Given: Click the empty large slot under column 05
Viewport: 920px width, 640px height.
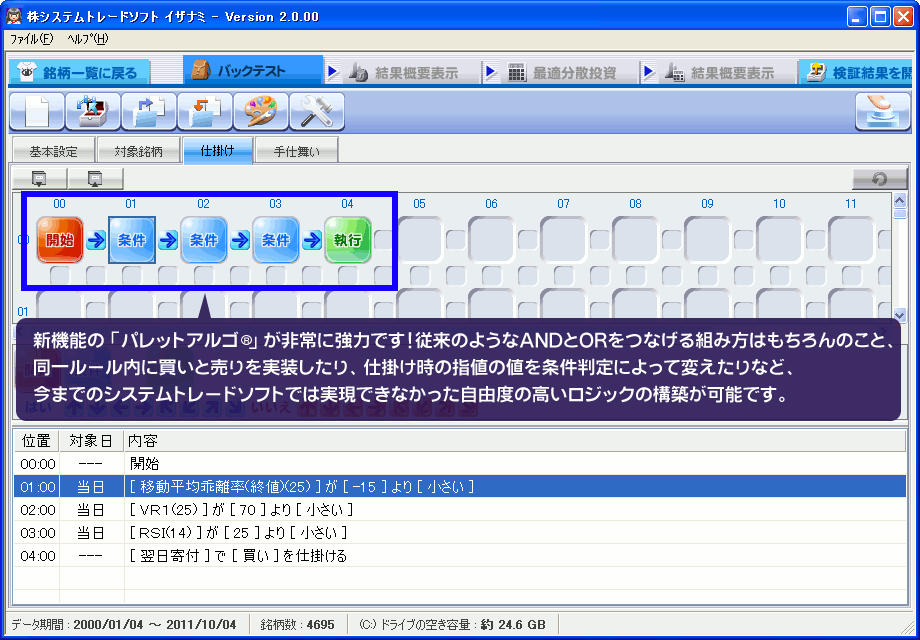Looking at the screenshot, I should [x=420, y=240].
